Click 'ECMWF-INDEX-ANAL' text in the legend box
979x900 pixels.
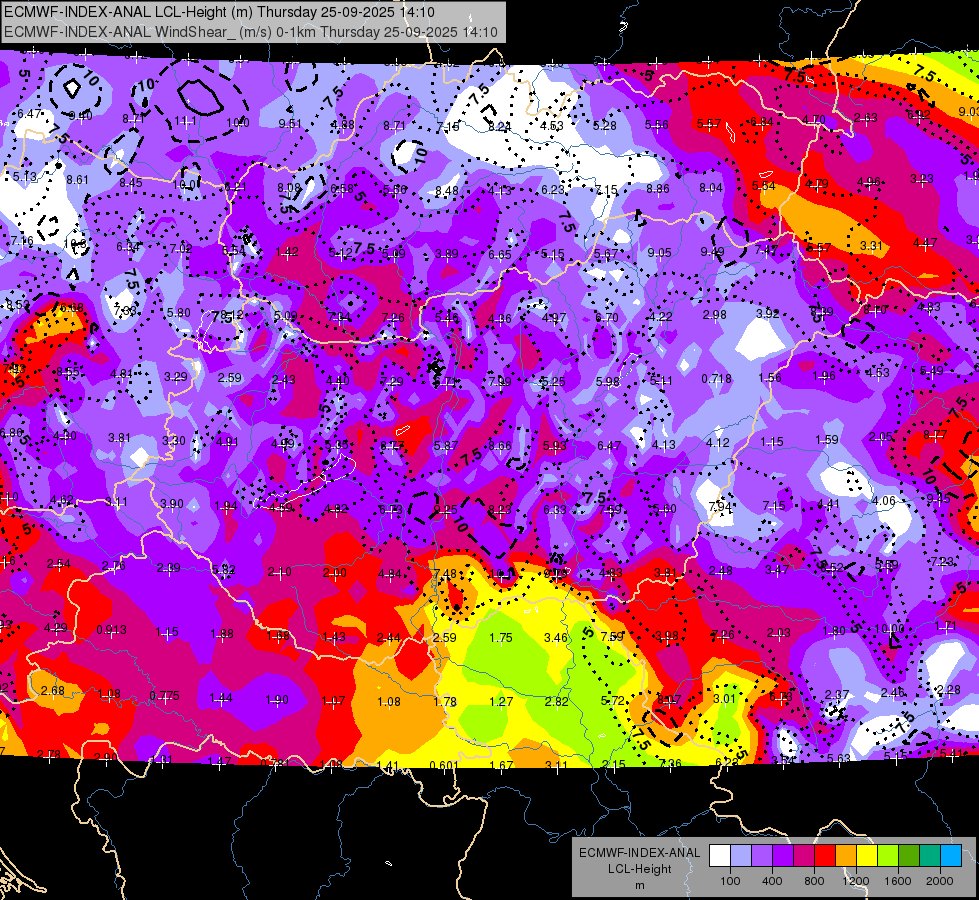[640, 853]
